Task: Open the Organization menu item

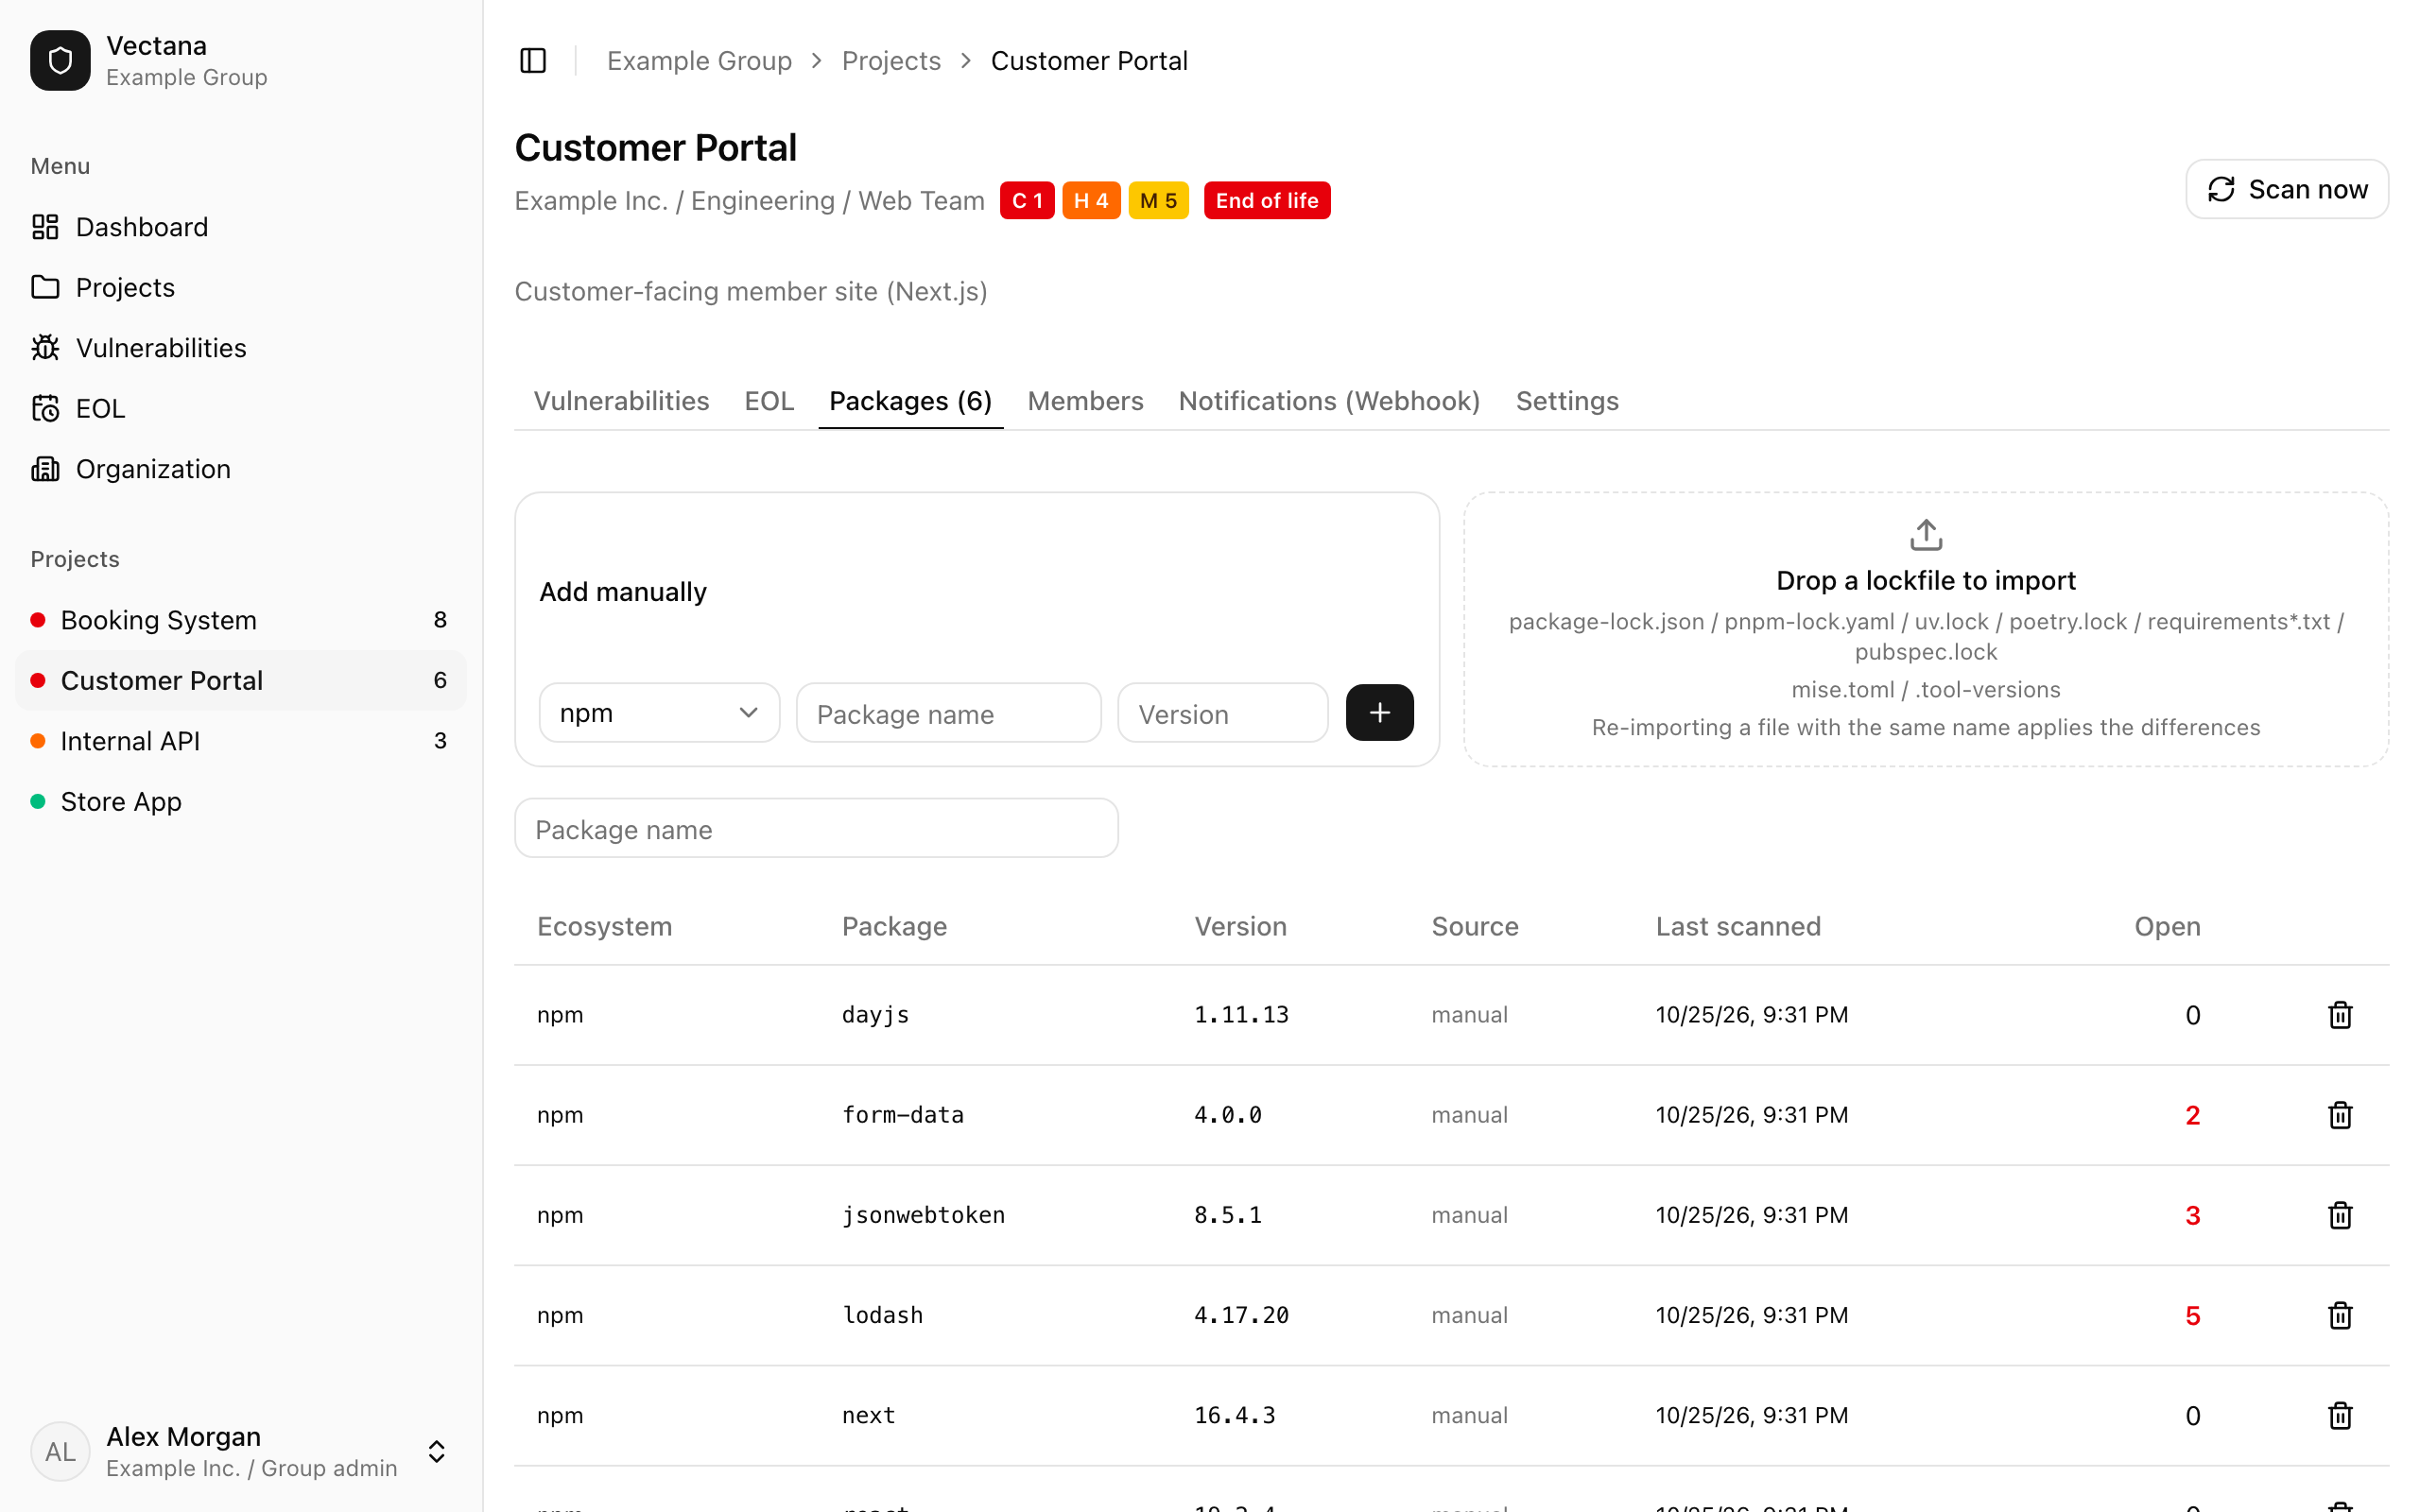Action: [241, 469]
